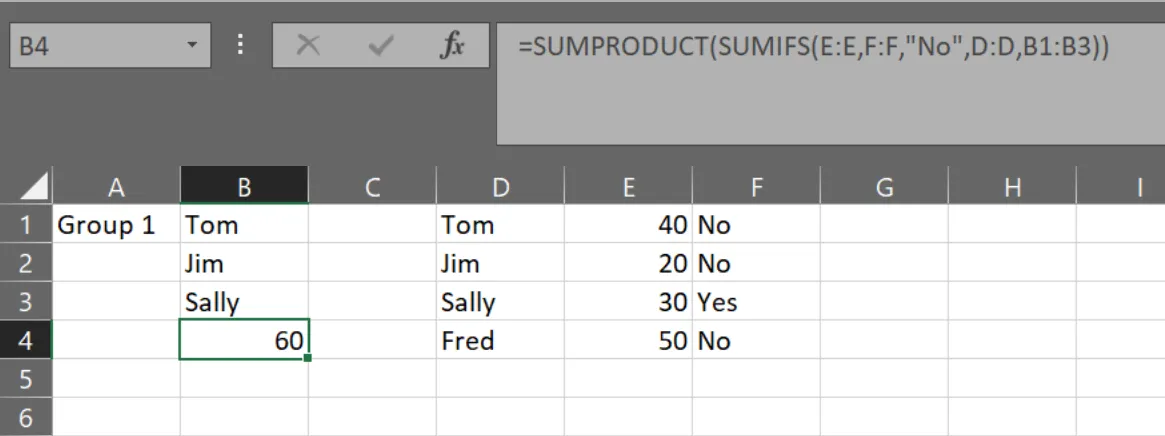Click cell E1 with value 40

coord(628,225)
